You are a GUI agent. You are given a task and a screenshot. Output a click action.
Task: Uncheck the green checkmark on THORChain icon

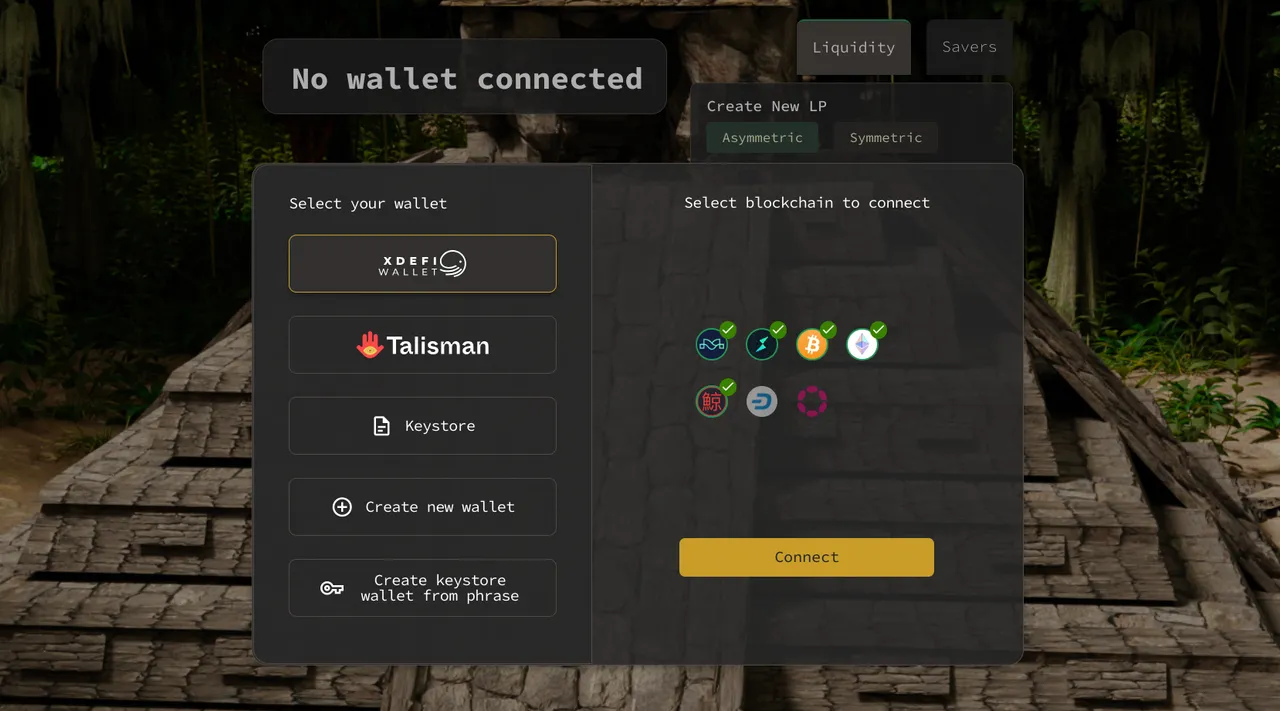tap(778, 329)
